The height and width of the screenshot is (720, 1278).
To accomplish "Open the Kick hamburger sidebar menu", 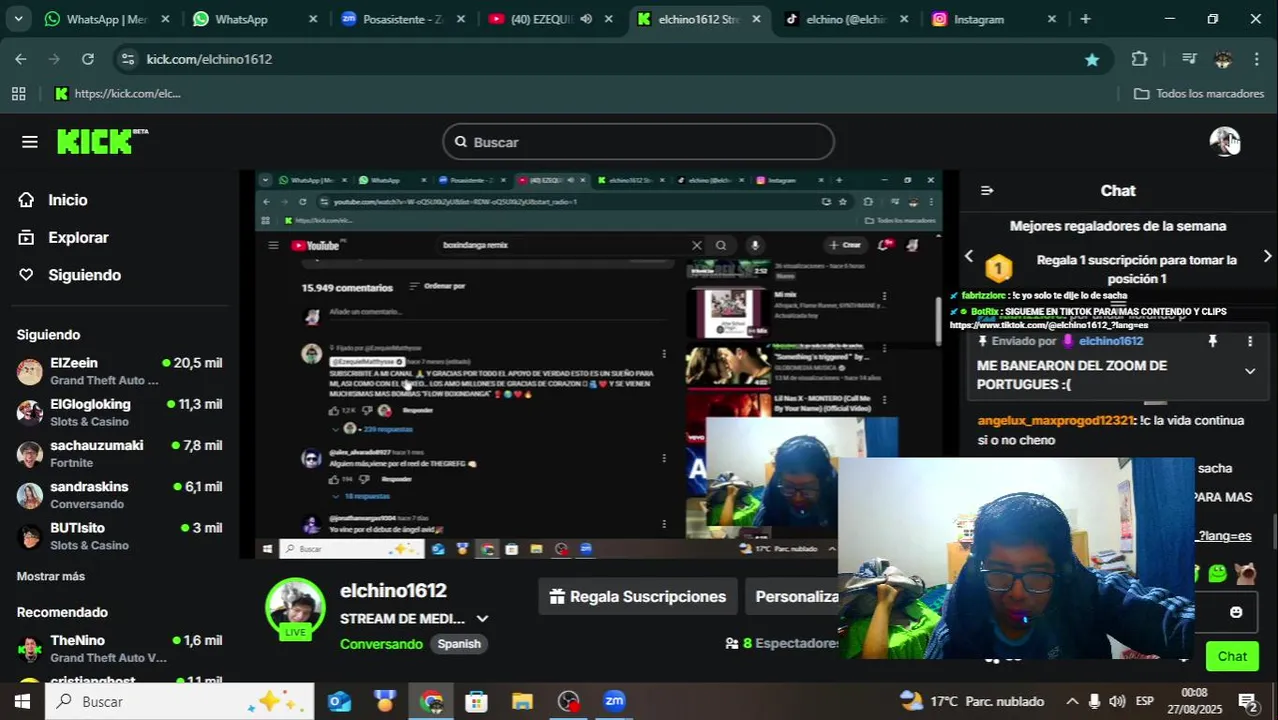I will [30, 142].
